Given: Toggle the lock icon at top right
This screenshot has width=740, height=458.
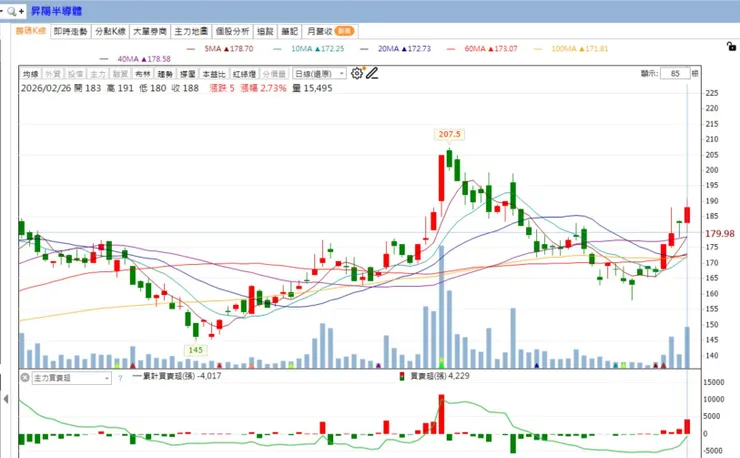Looking at the screenshot, I should (731, 46).
